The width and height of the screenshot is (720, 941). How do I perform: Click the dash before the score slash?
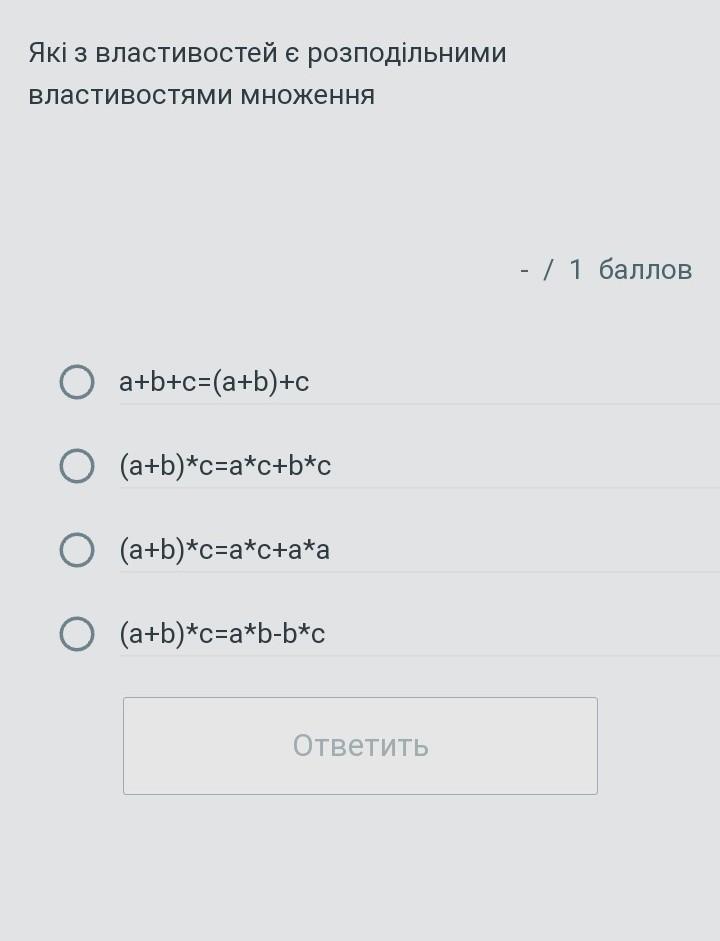[524, 270]
